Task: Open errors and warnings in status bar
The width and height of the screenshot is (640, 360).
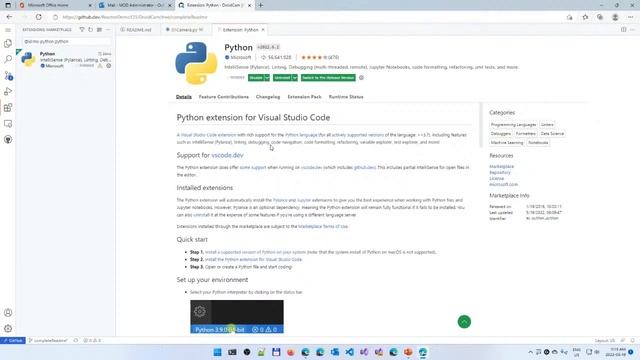Action: 92,340
